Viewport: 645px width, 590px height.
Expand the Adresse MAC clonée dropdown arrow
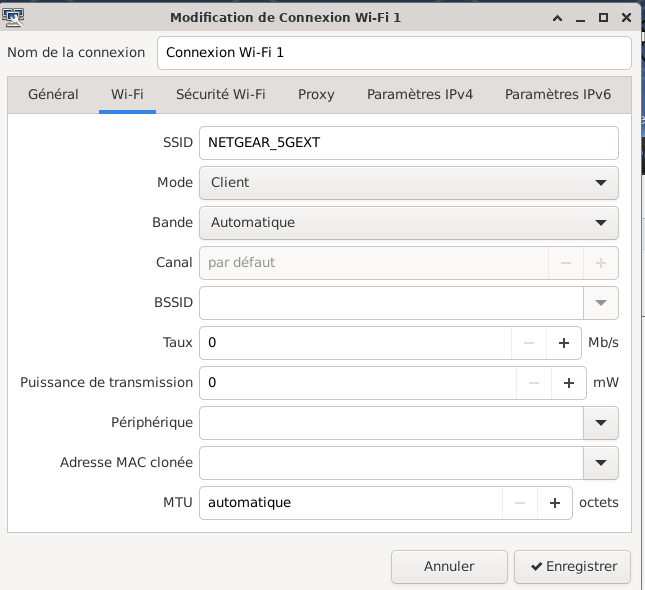click(600, 463)
